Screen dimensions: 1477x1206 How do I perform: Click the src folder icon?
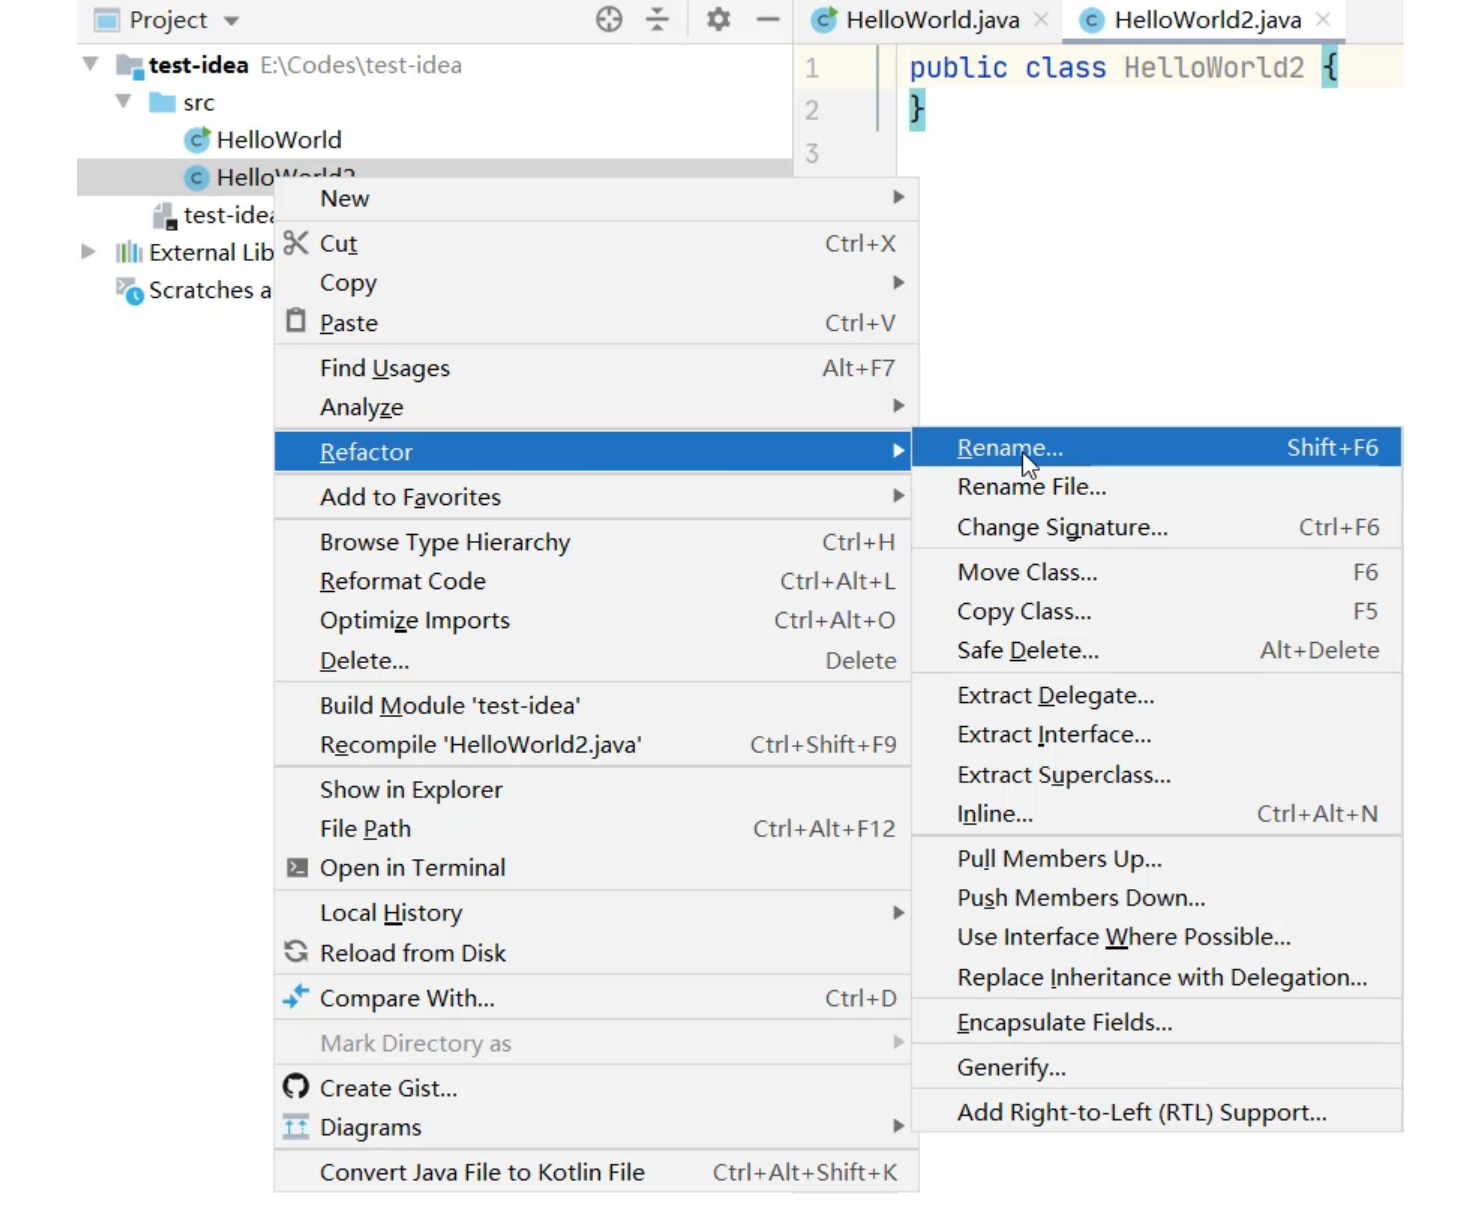click(x=162, y=102)
